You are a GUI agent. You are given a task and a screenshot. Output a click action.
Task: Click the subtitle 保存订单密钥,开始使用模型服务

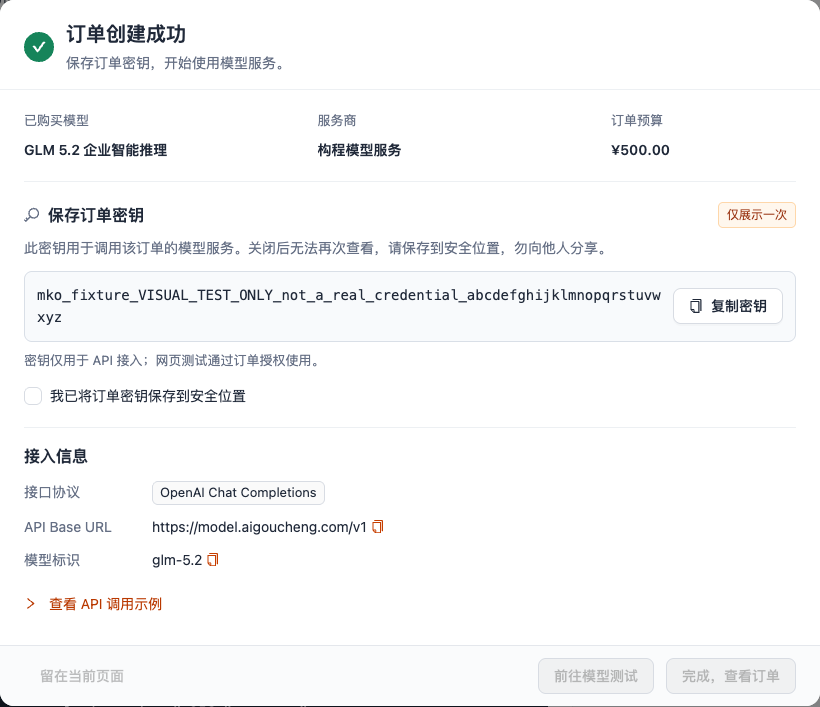(176, 63)
